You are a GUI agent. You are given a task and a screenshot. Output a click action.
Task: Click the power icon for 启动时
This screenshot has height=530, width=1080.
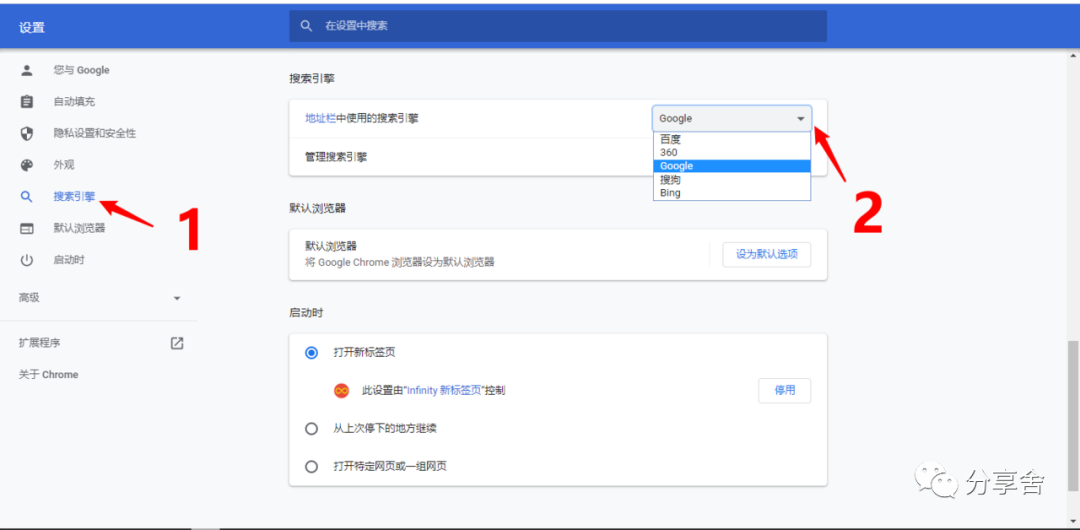click(27, 260)
